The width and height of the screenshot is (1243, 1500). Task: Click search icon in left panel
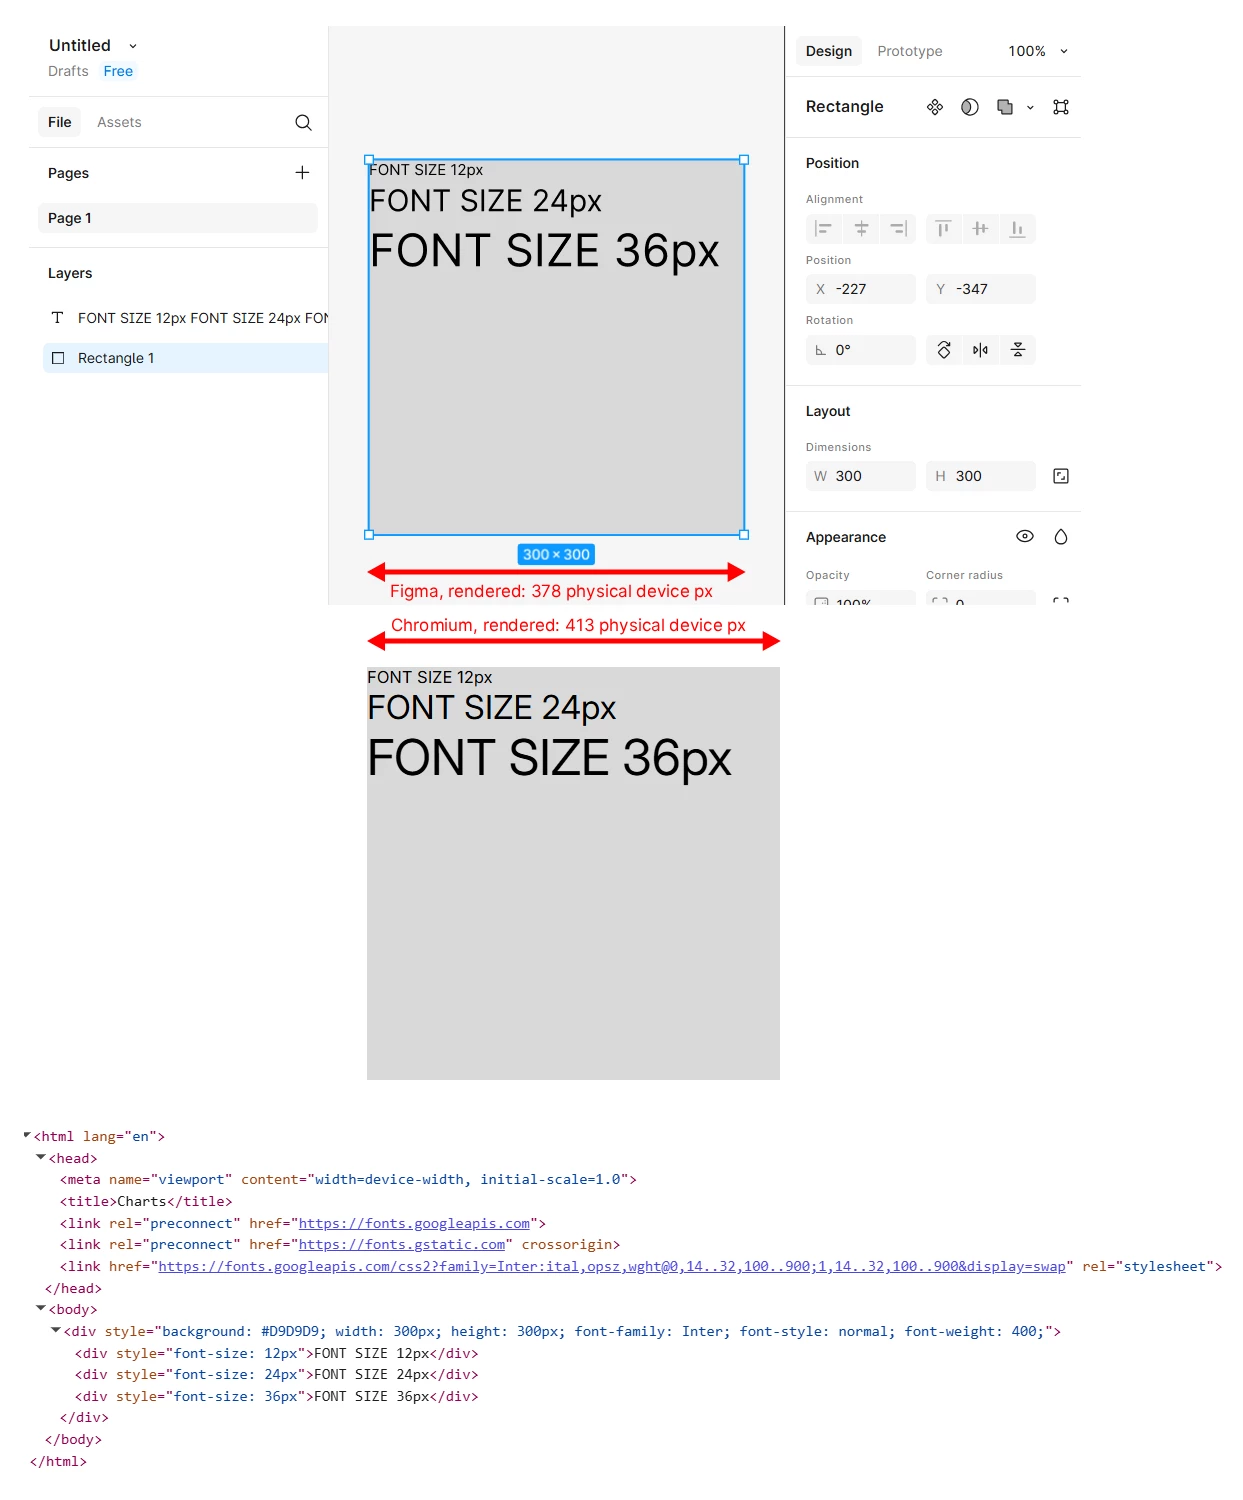tap(303, 122)
